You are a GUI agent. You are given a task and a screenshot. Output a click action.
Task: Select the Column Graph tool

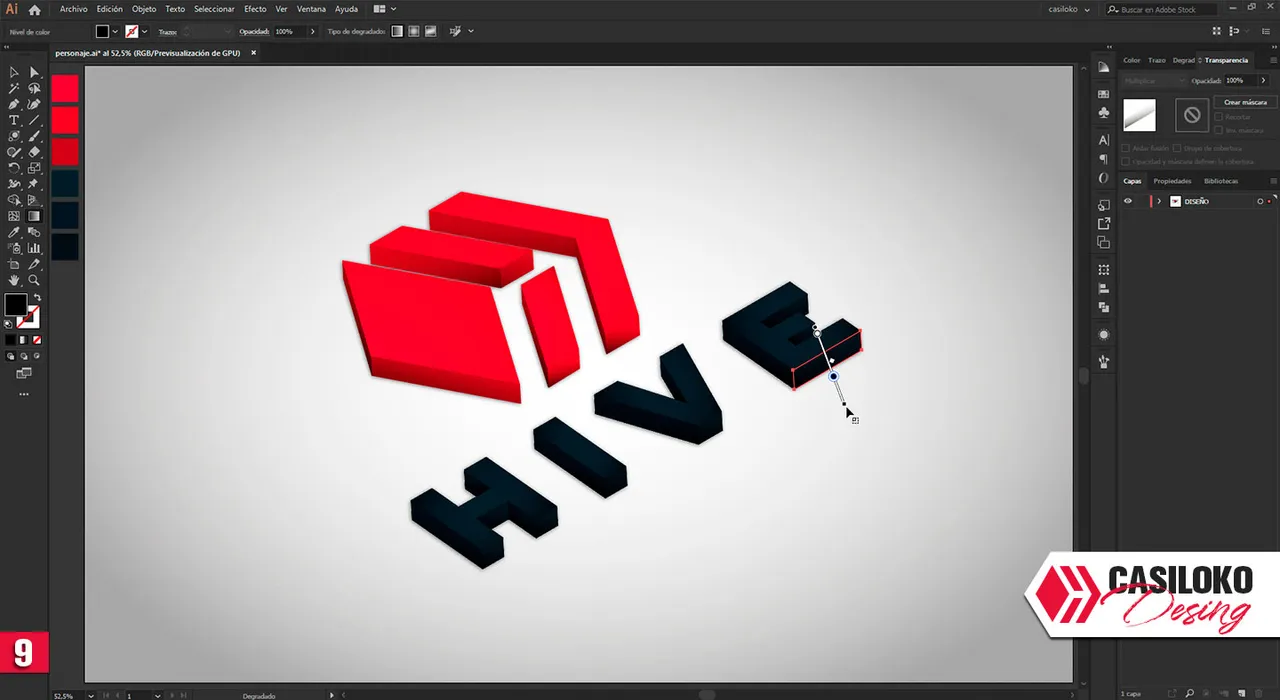click(34, 248)
